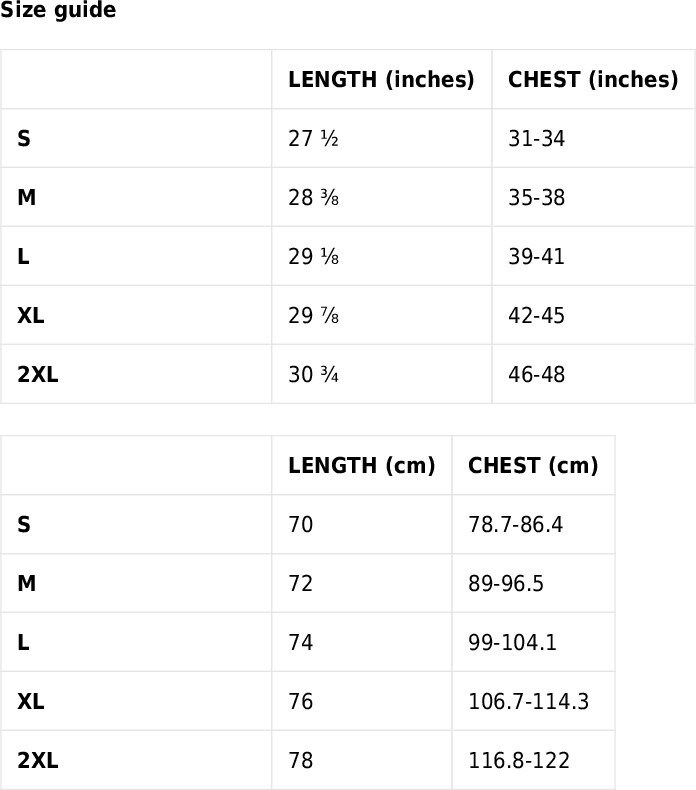Image resolution: width=696 pixels, height=790 pixels.
Task: Click the 27 ½ length cell
Action: click(x=382, y=138)
